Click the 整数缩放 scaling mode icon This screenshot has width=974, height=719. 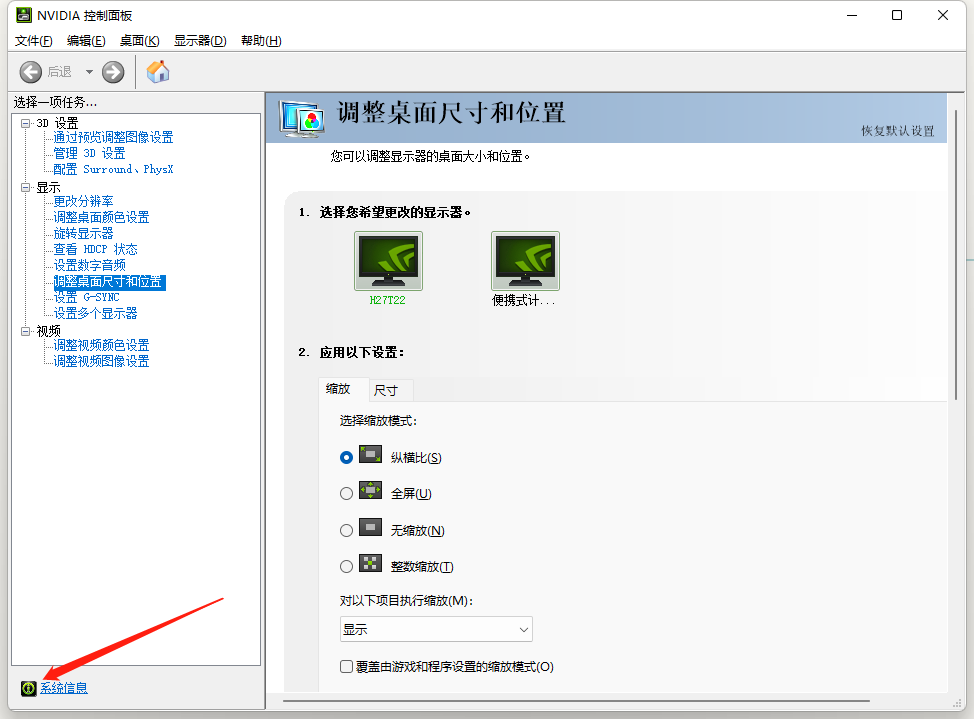tap(370, 564)
